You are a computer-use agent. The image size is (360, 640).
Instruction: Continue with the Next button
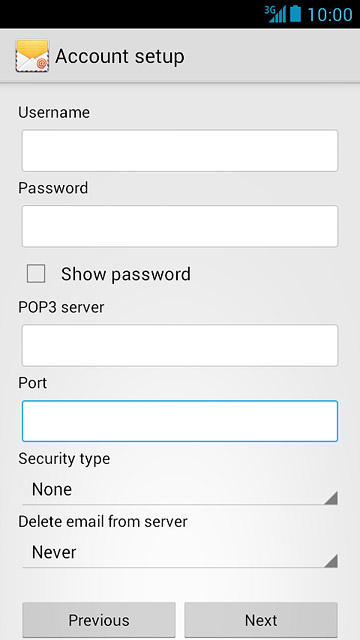pos(261,620)
